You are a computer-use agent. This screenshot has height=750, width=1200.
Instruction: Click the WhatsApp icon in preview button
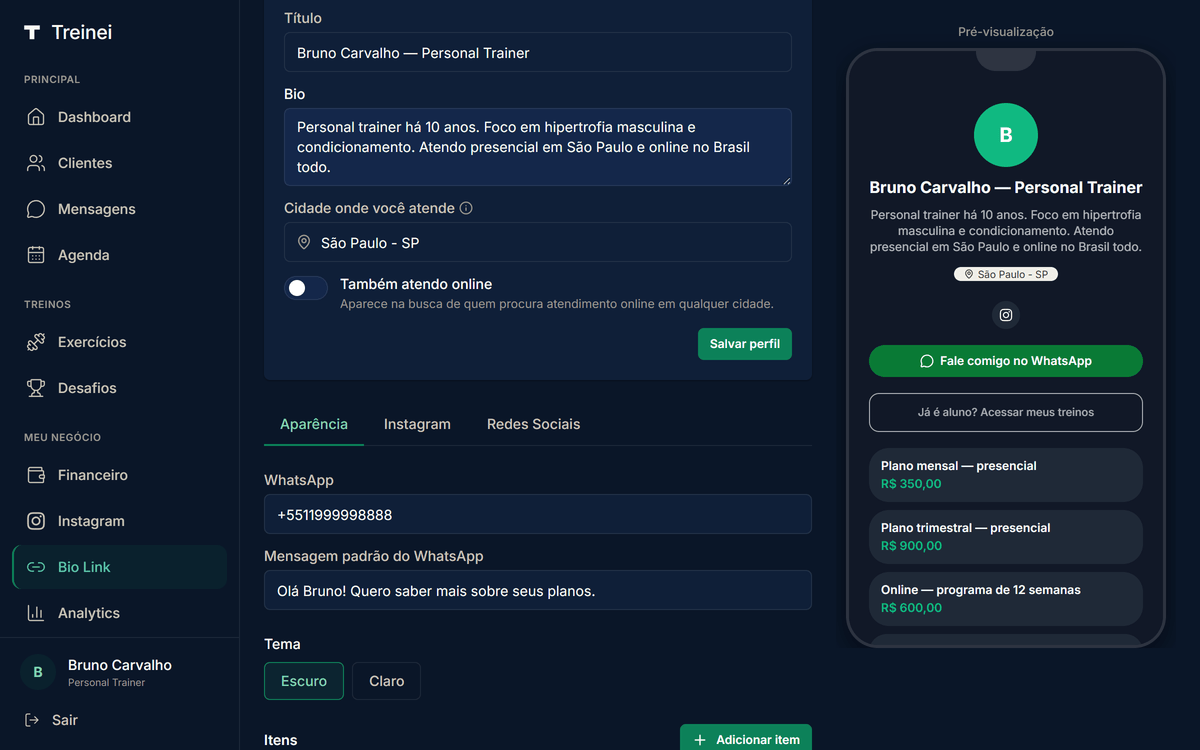click(927, 361)
